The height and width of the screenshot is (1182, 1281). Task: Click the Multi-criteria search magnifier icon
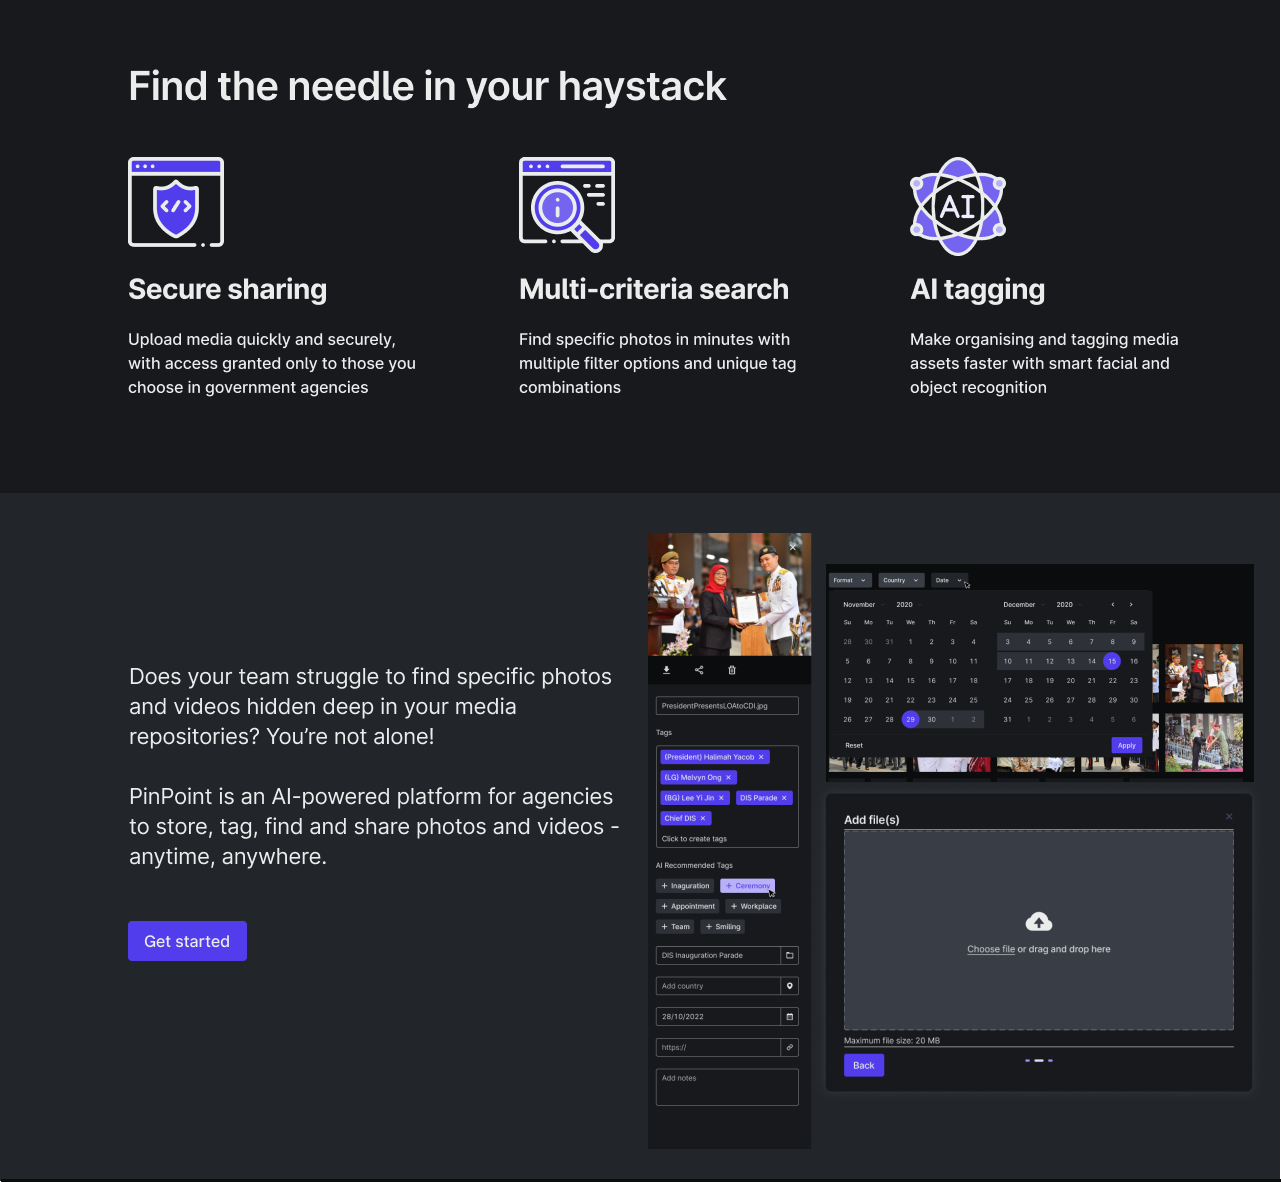[x=567, y=204]
